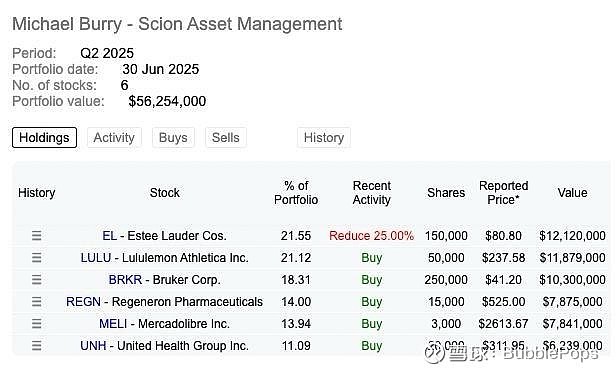
Task: Open history icon for Lululemon row
Action: [37, 258]
